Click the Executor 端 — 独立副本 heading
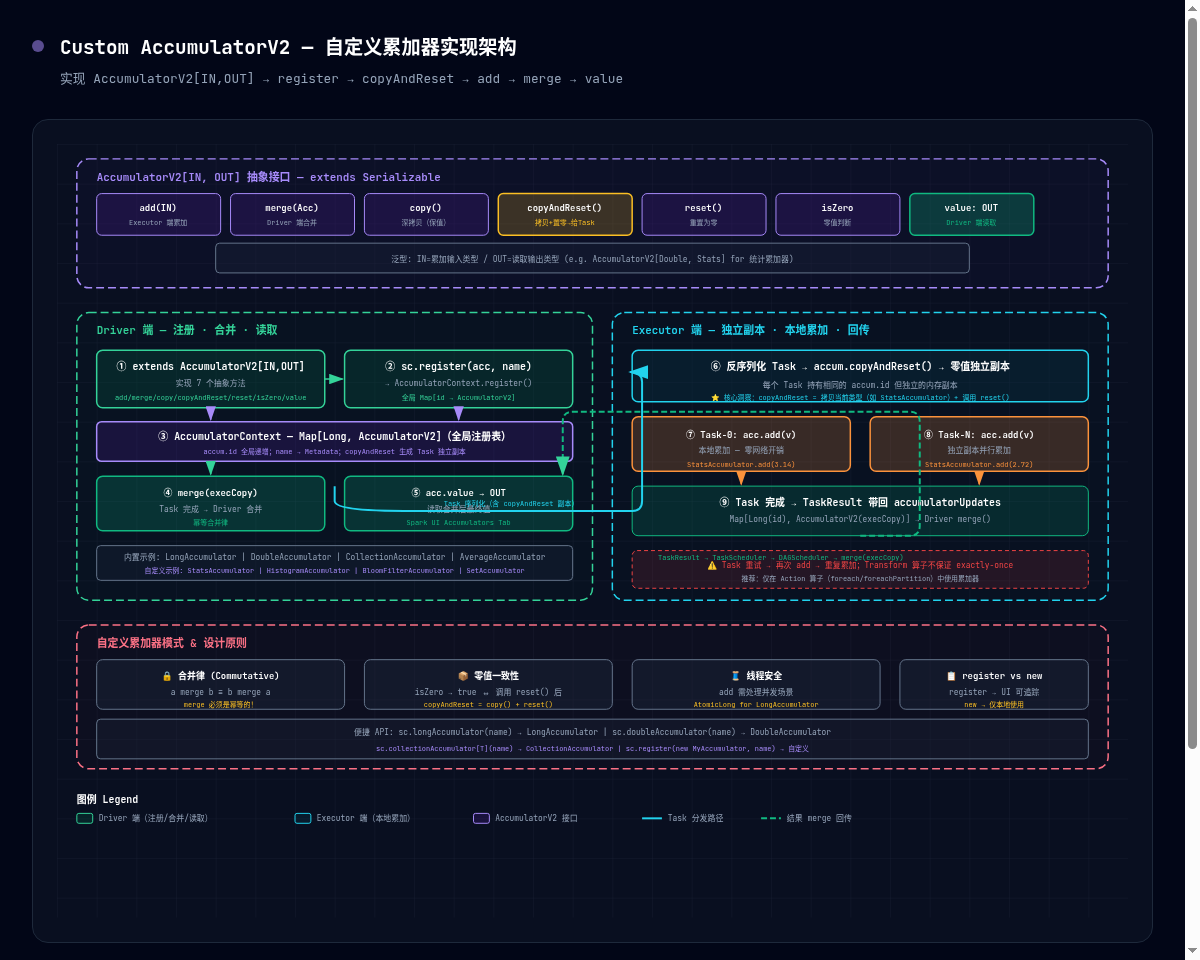 (x=751, y=330)
